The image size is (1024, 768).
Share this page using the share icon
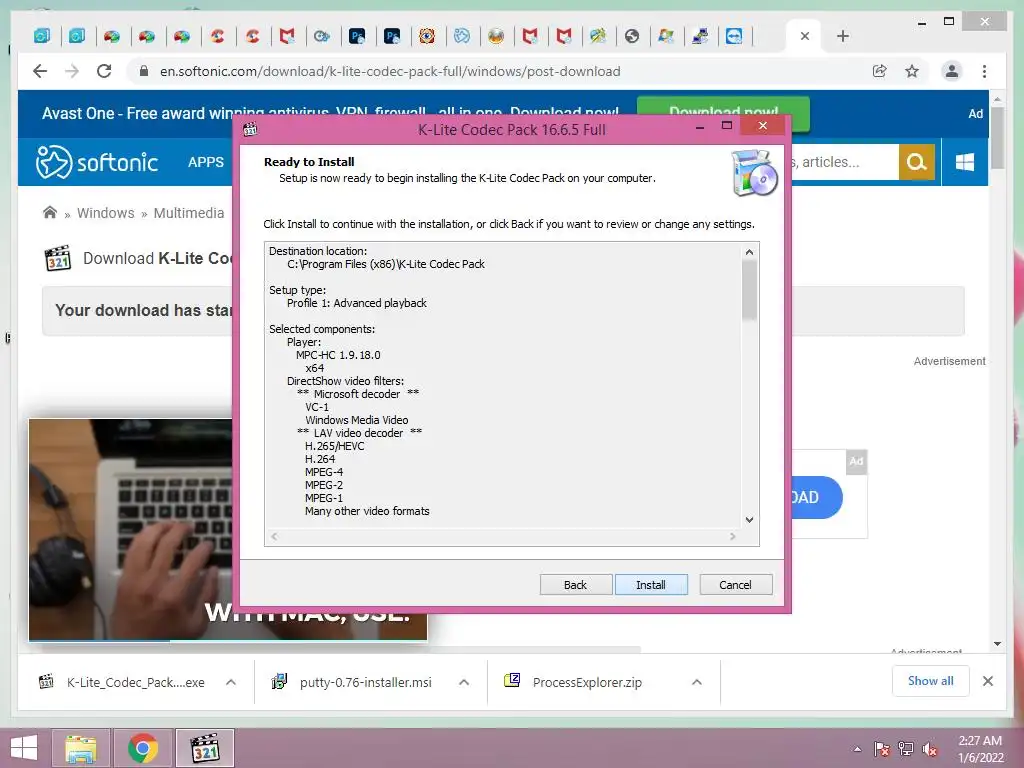coord(880,71)
